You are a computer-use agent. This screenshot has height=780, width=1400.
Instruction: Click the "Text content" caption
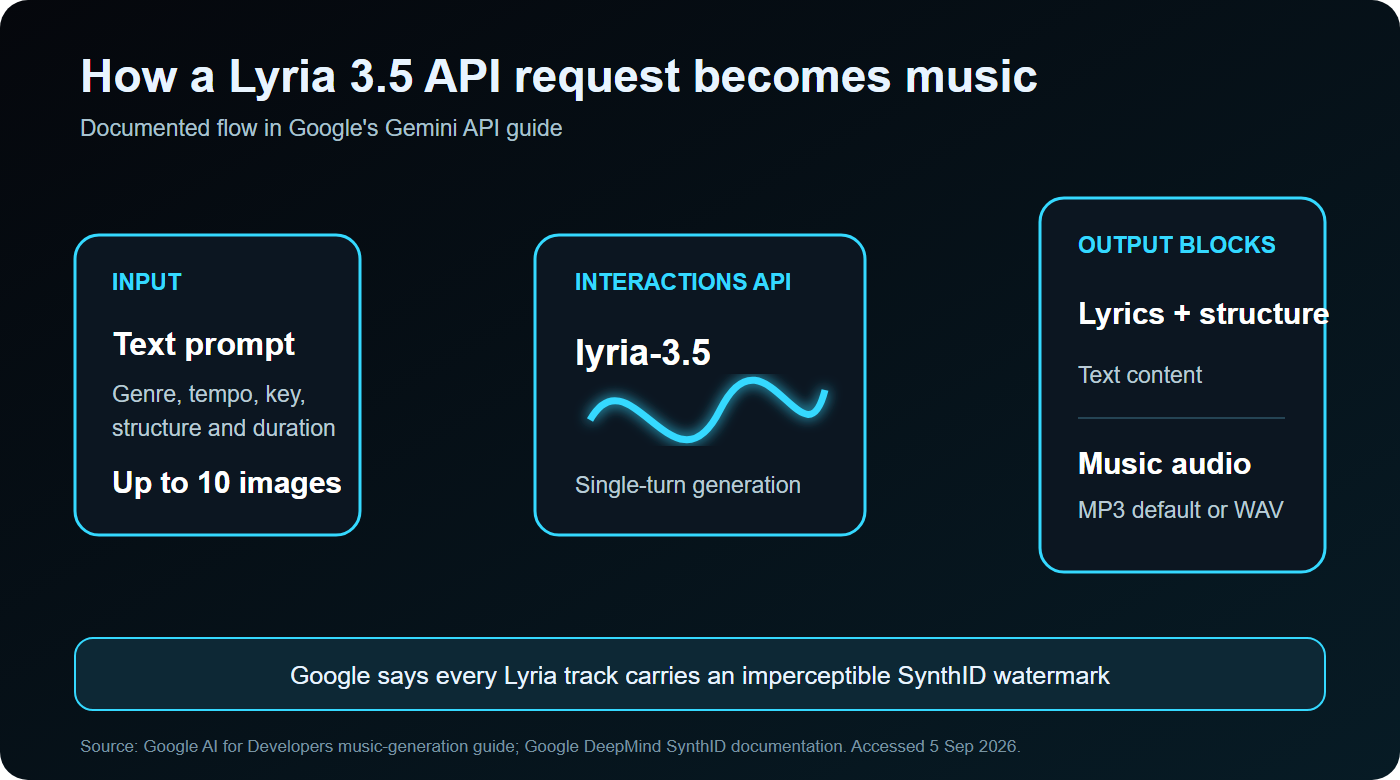click(1140, 375)
